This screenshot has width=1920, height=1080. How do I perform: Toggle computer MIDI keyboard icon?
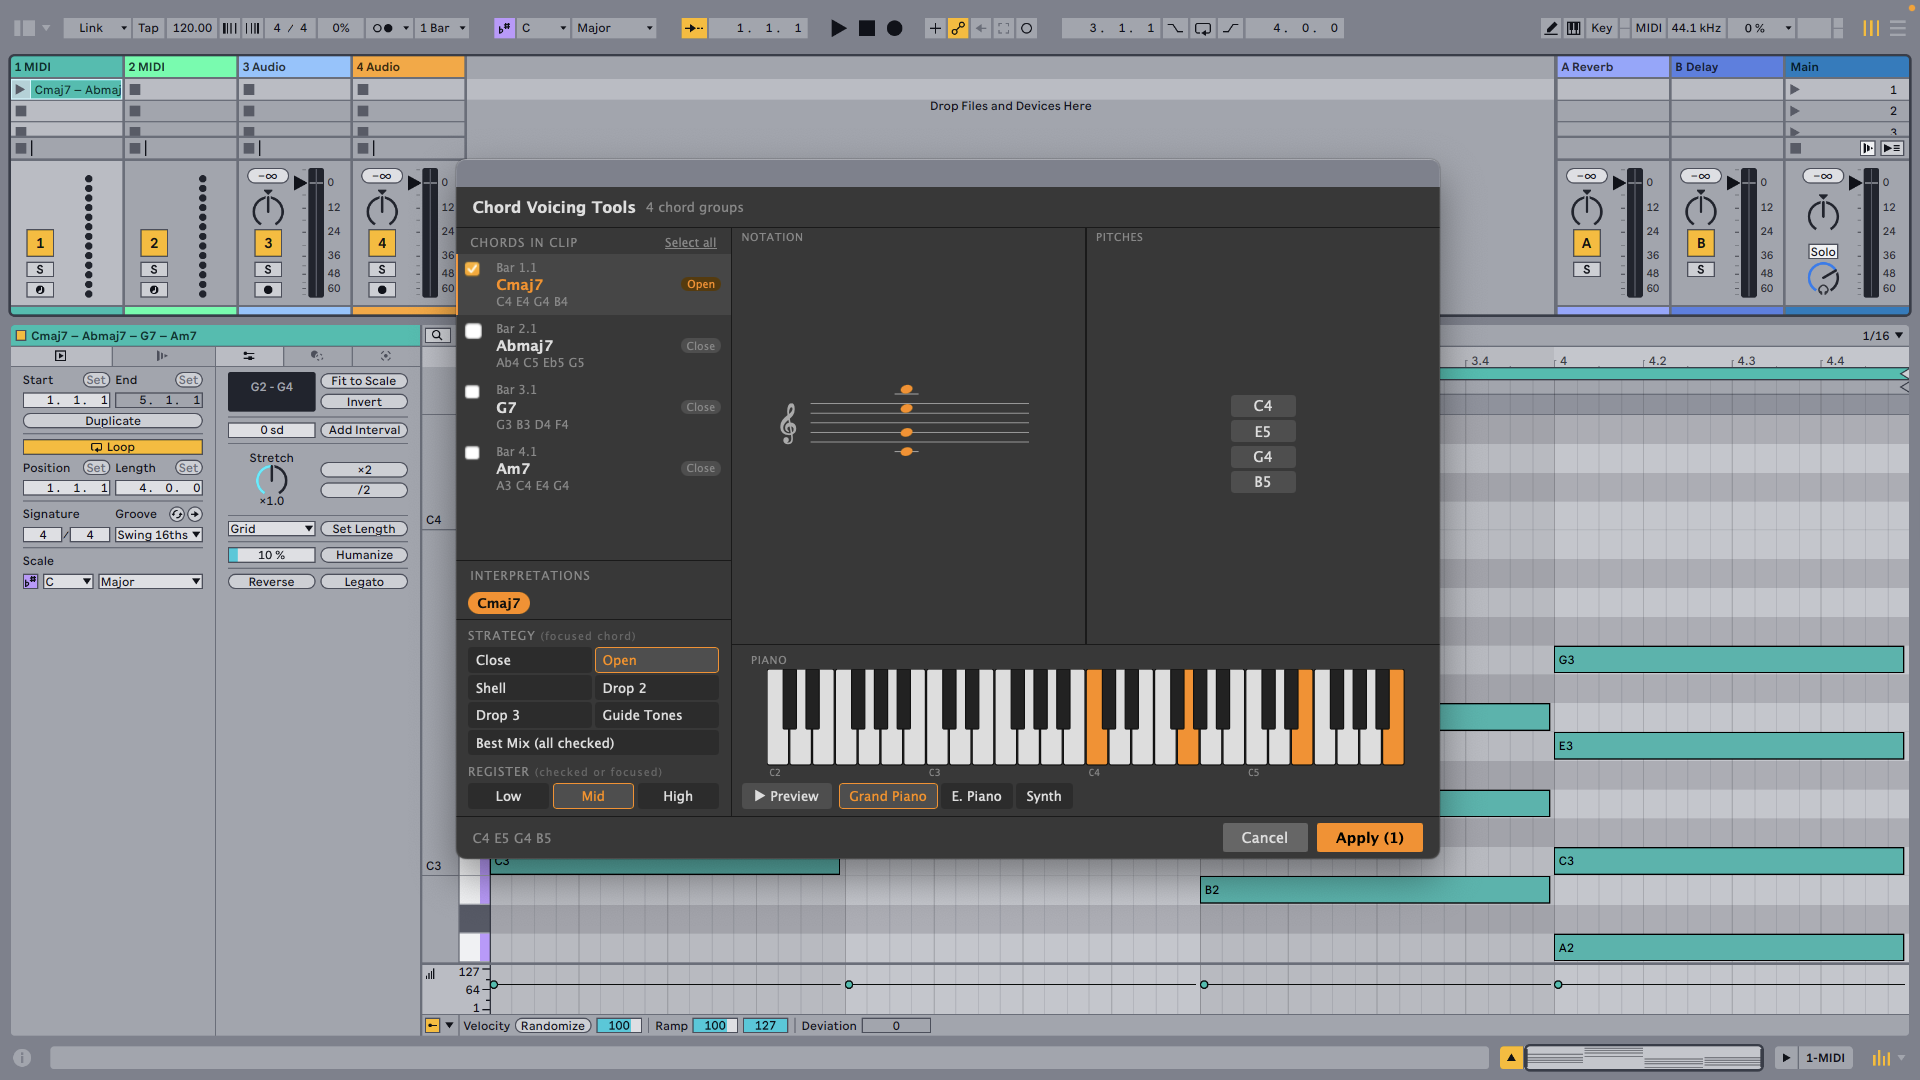click(1573, 28)
